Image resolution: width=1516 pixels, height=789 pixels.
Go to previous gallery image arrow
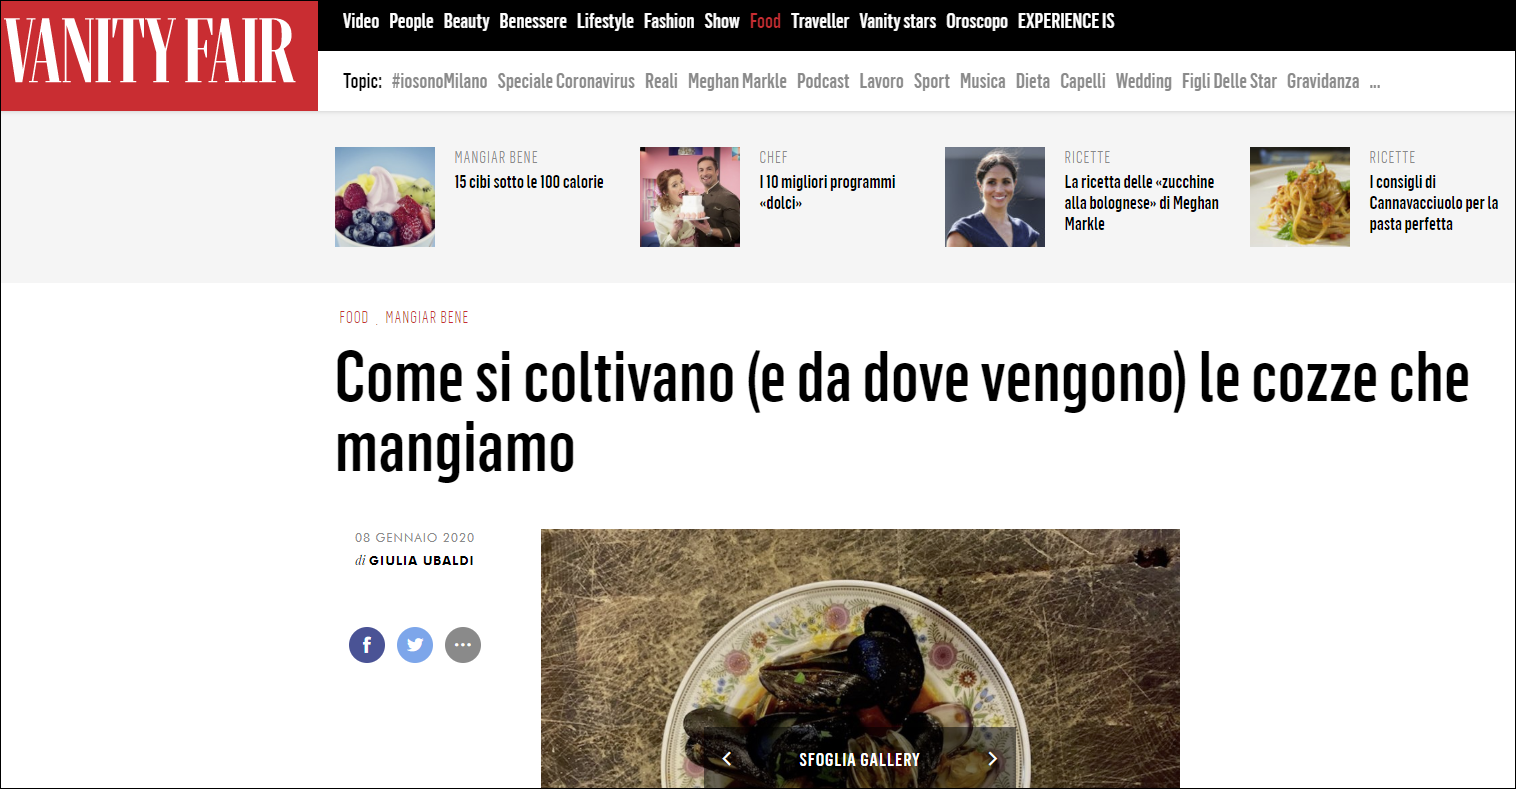point(727,759)
